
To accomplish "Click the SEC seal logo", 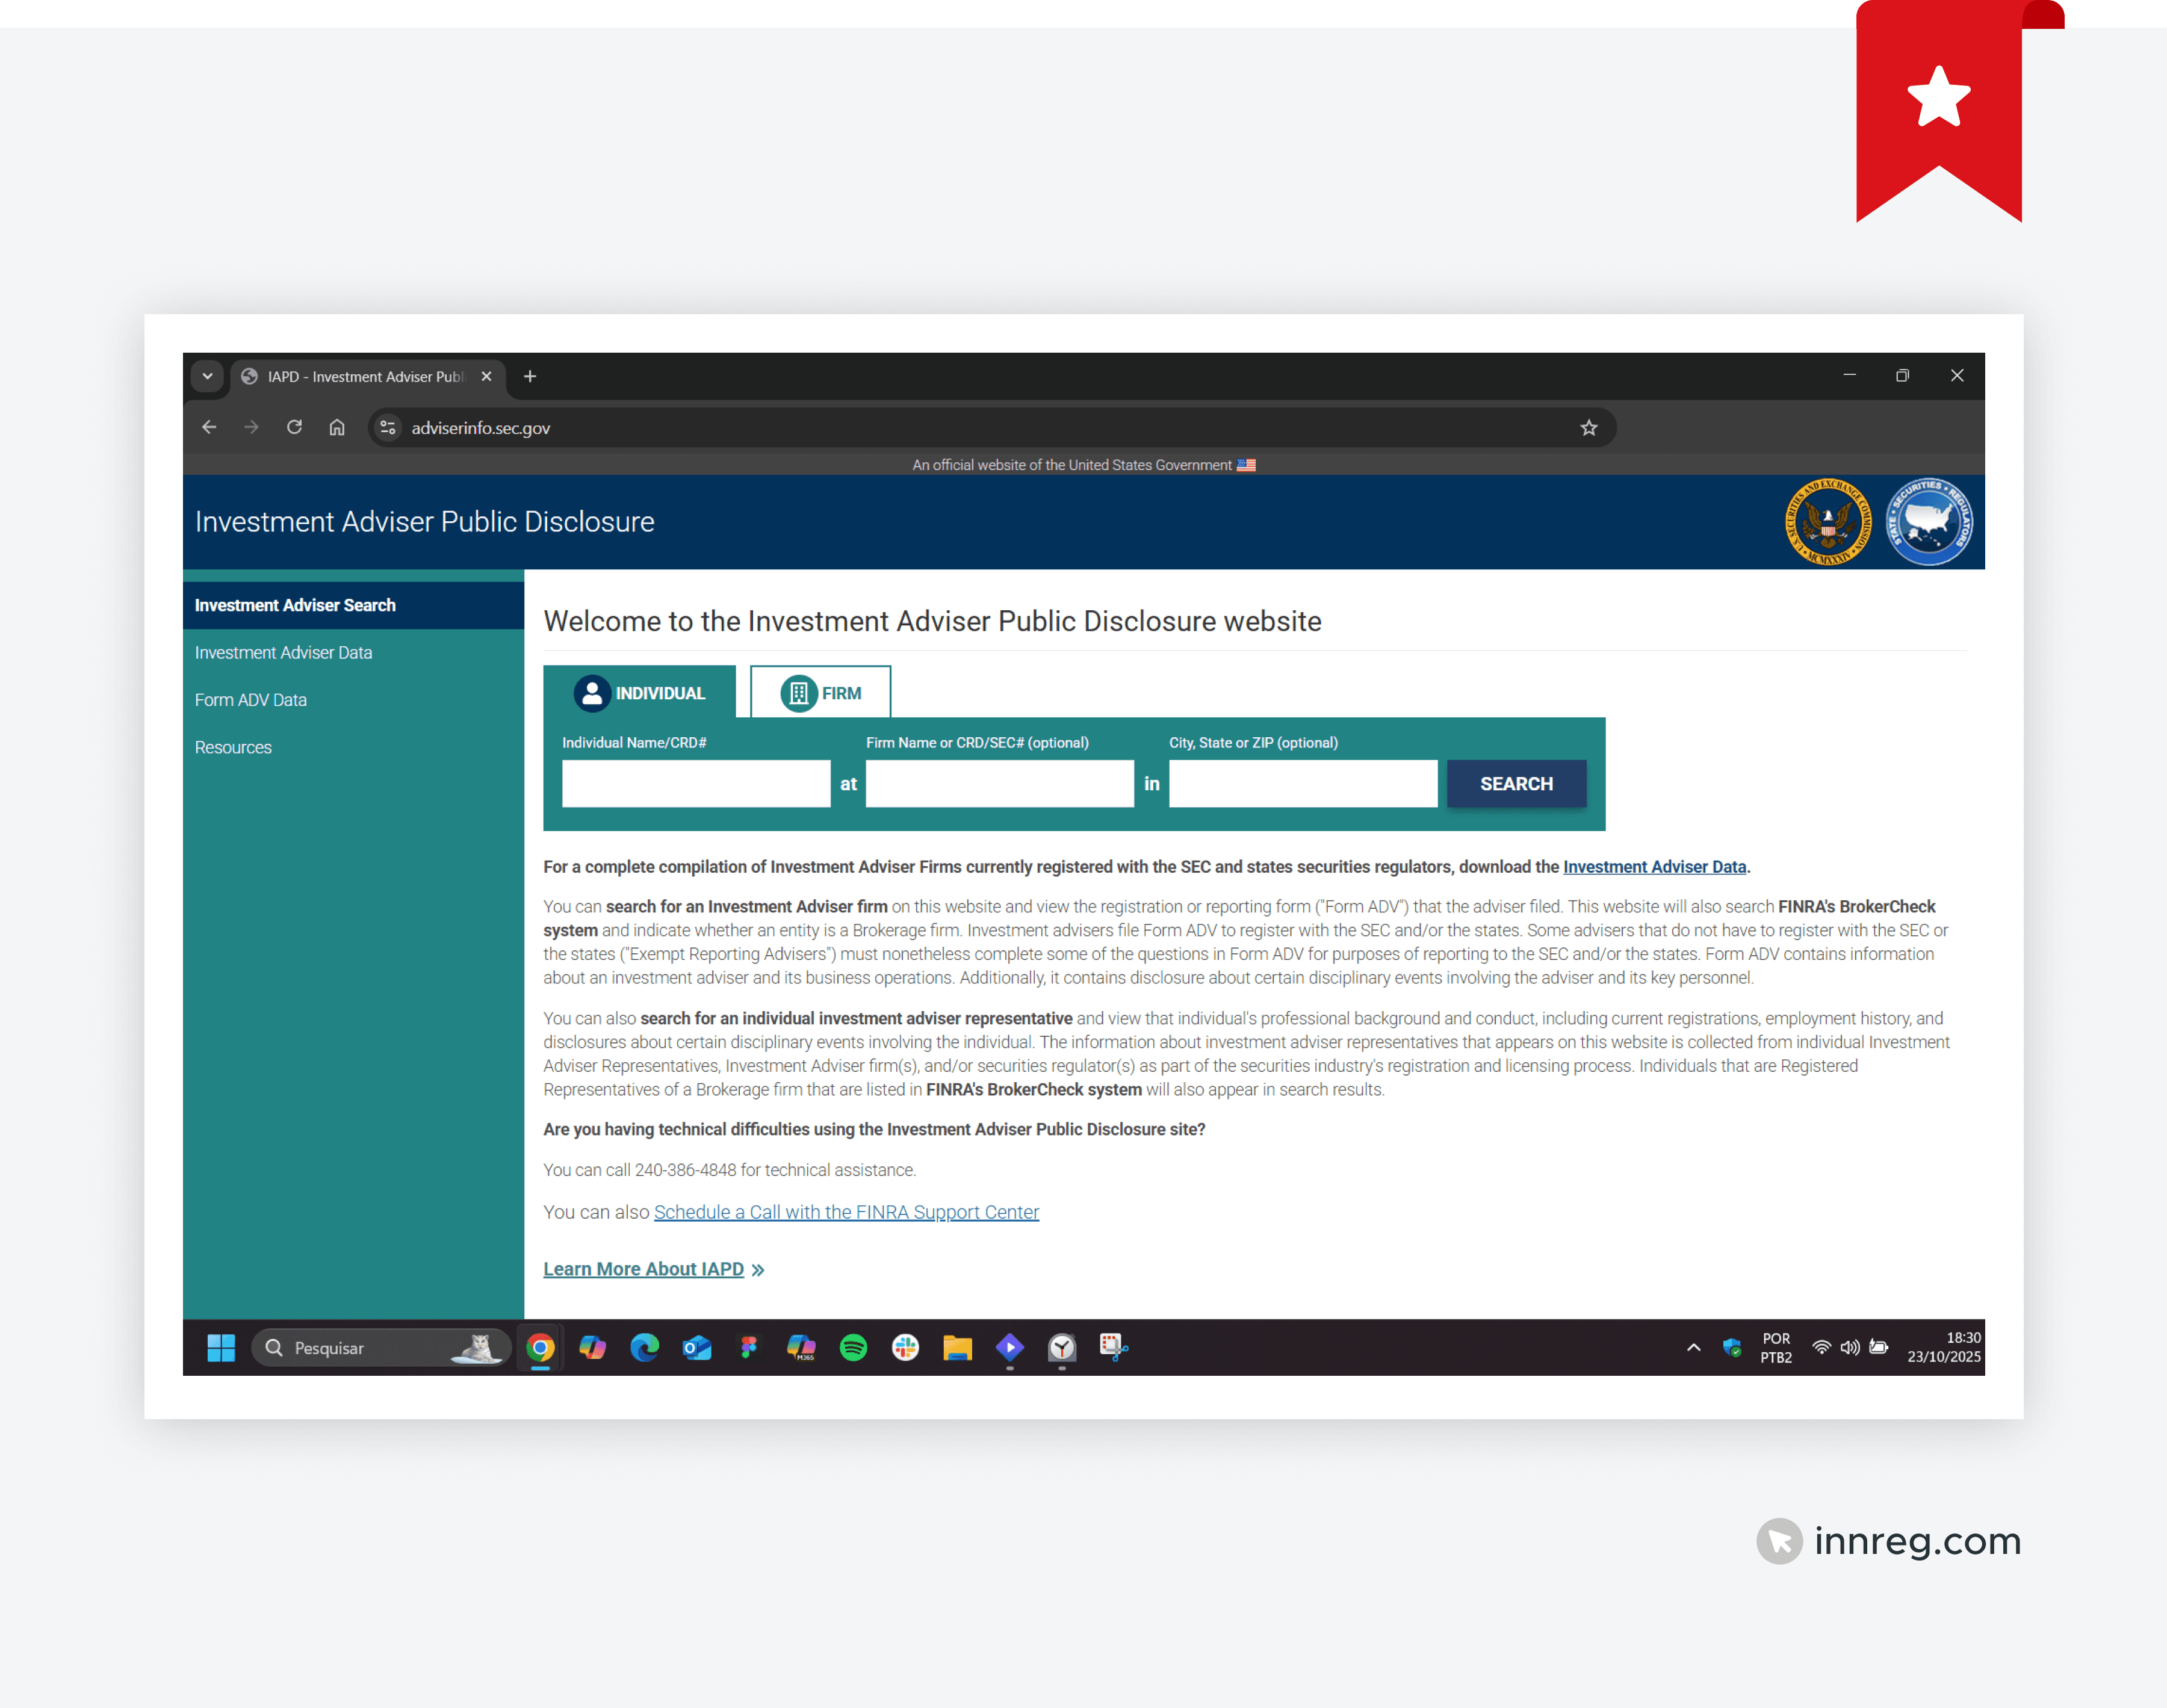I will 1828,522.
